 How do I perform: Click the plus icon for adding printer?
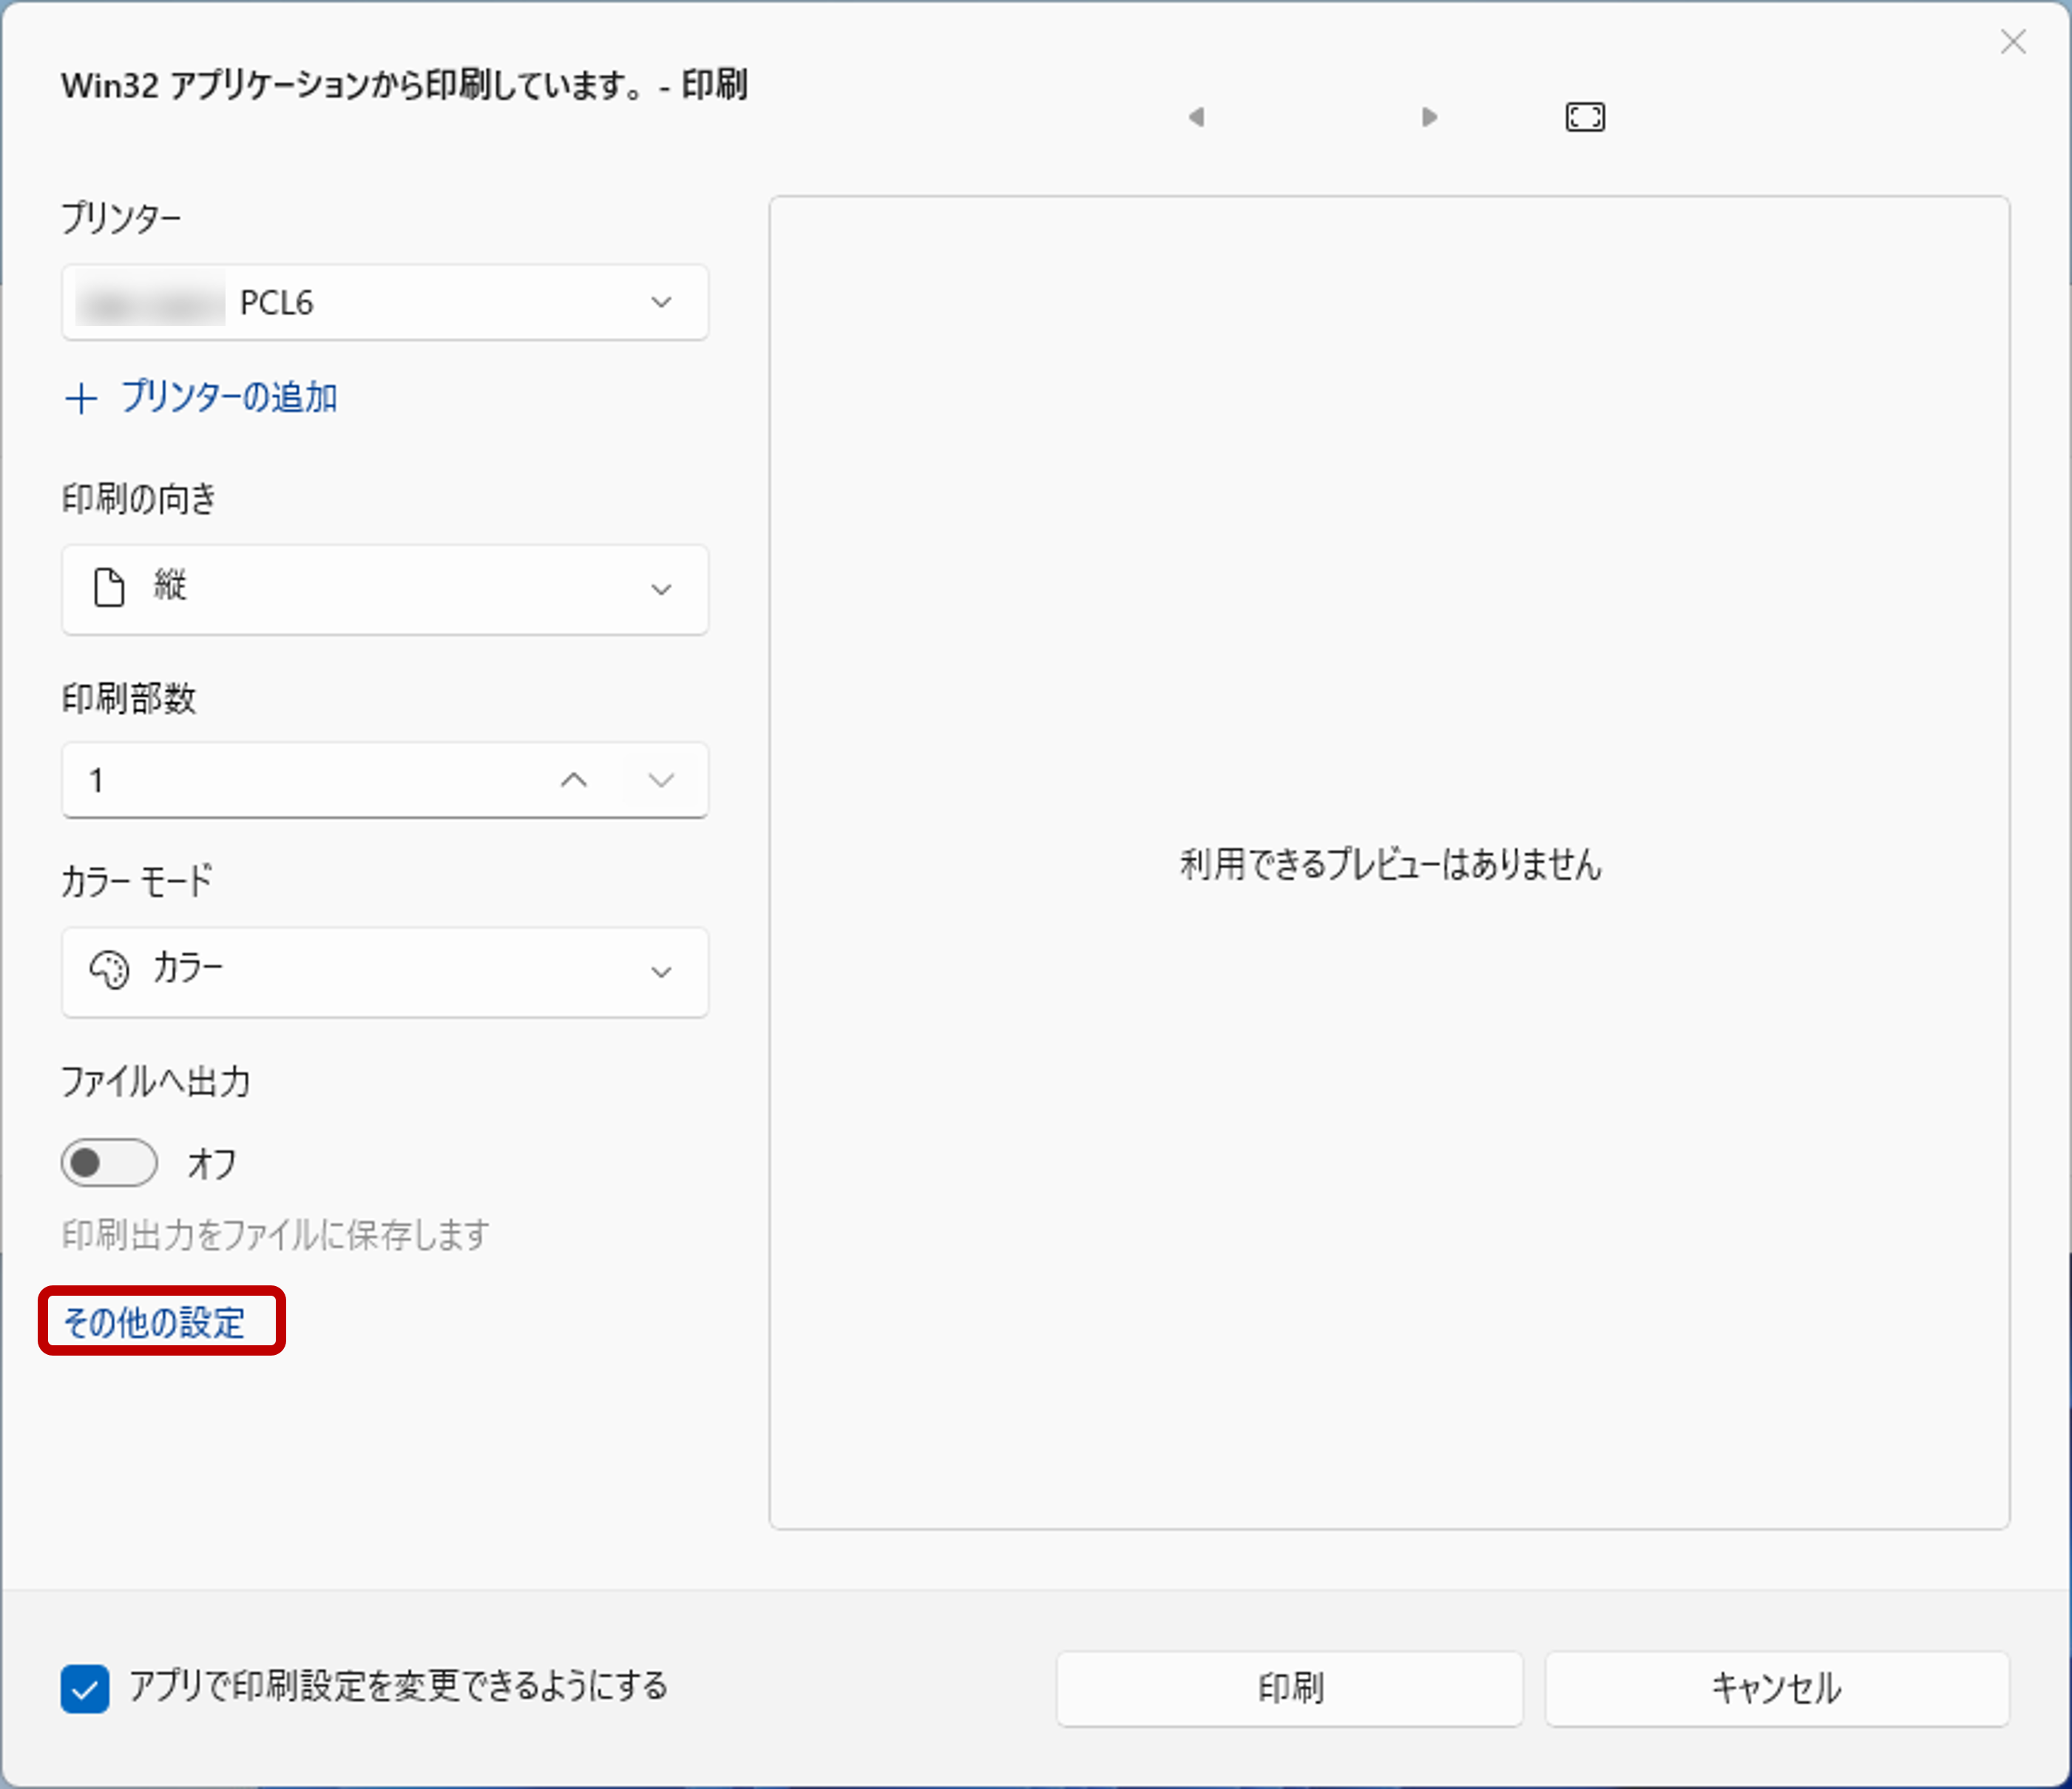(x=81, y=399)
